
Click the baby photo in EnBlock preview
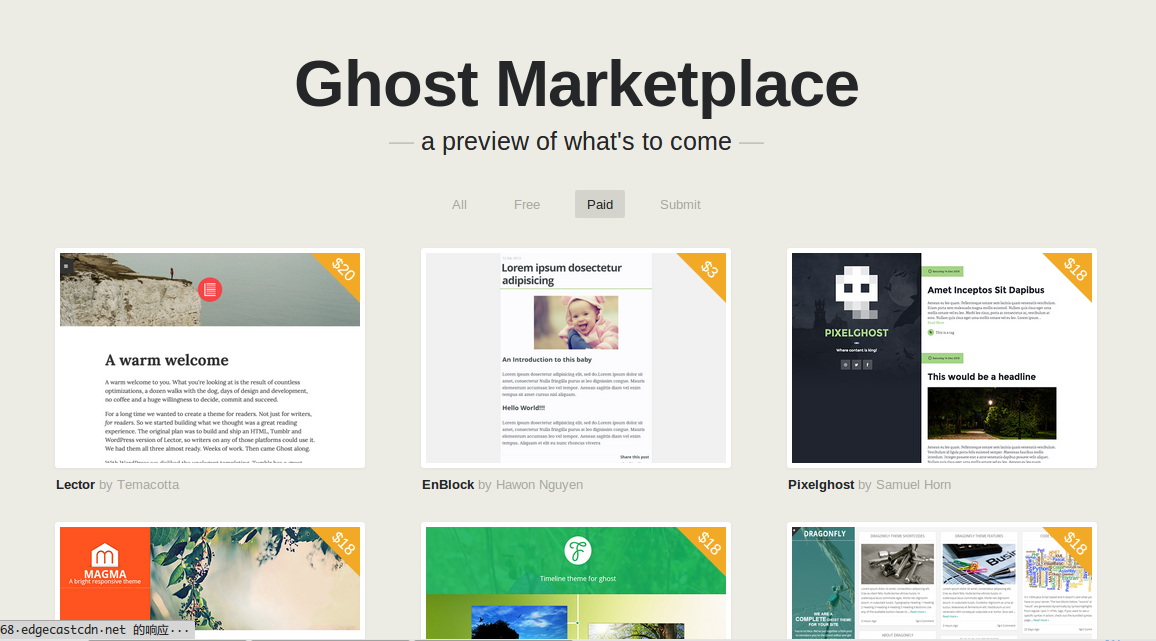pos(576,322)
